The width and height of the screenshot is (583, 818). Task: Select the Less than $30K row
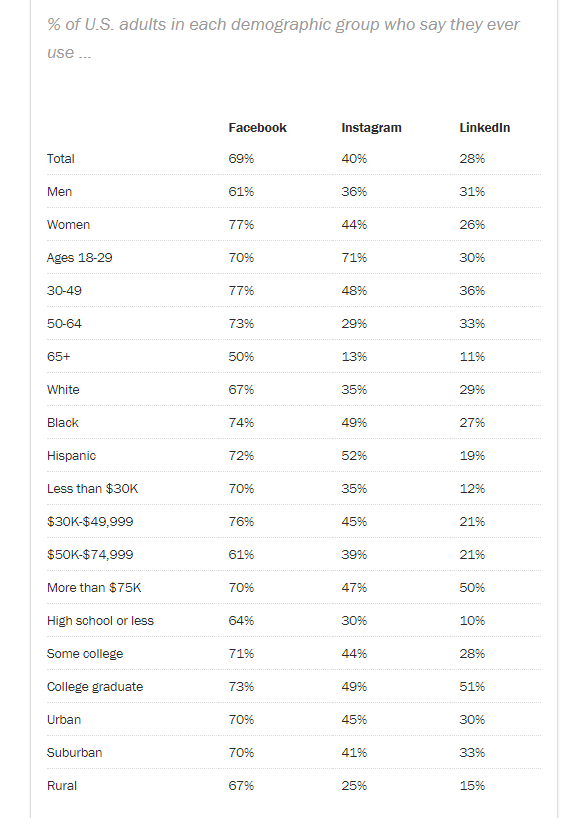pyautogui.click(x=294, y=489)
